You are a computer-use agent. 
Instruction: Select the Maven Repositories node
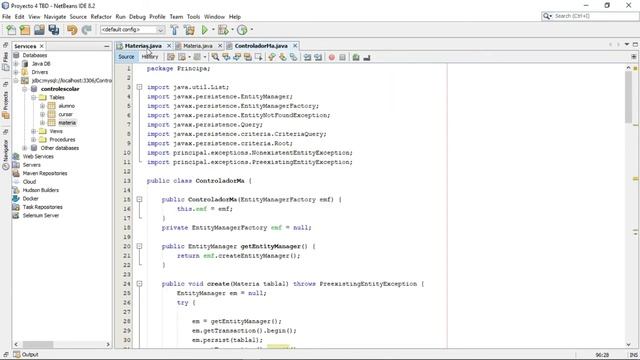coord(45,173)
